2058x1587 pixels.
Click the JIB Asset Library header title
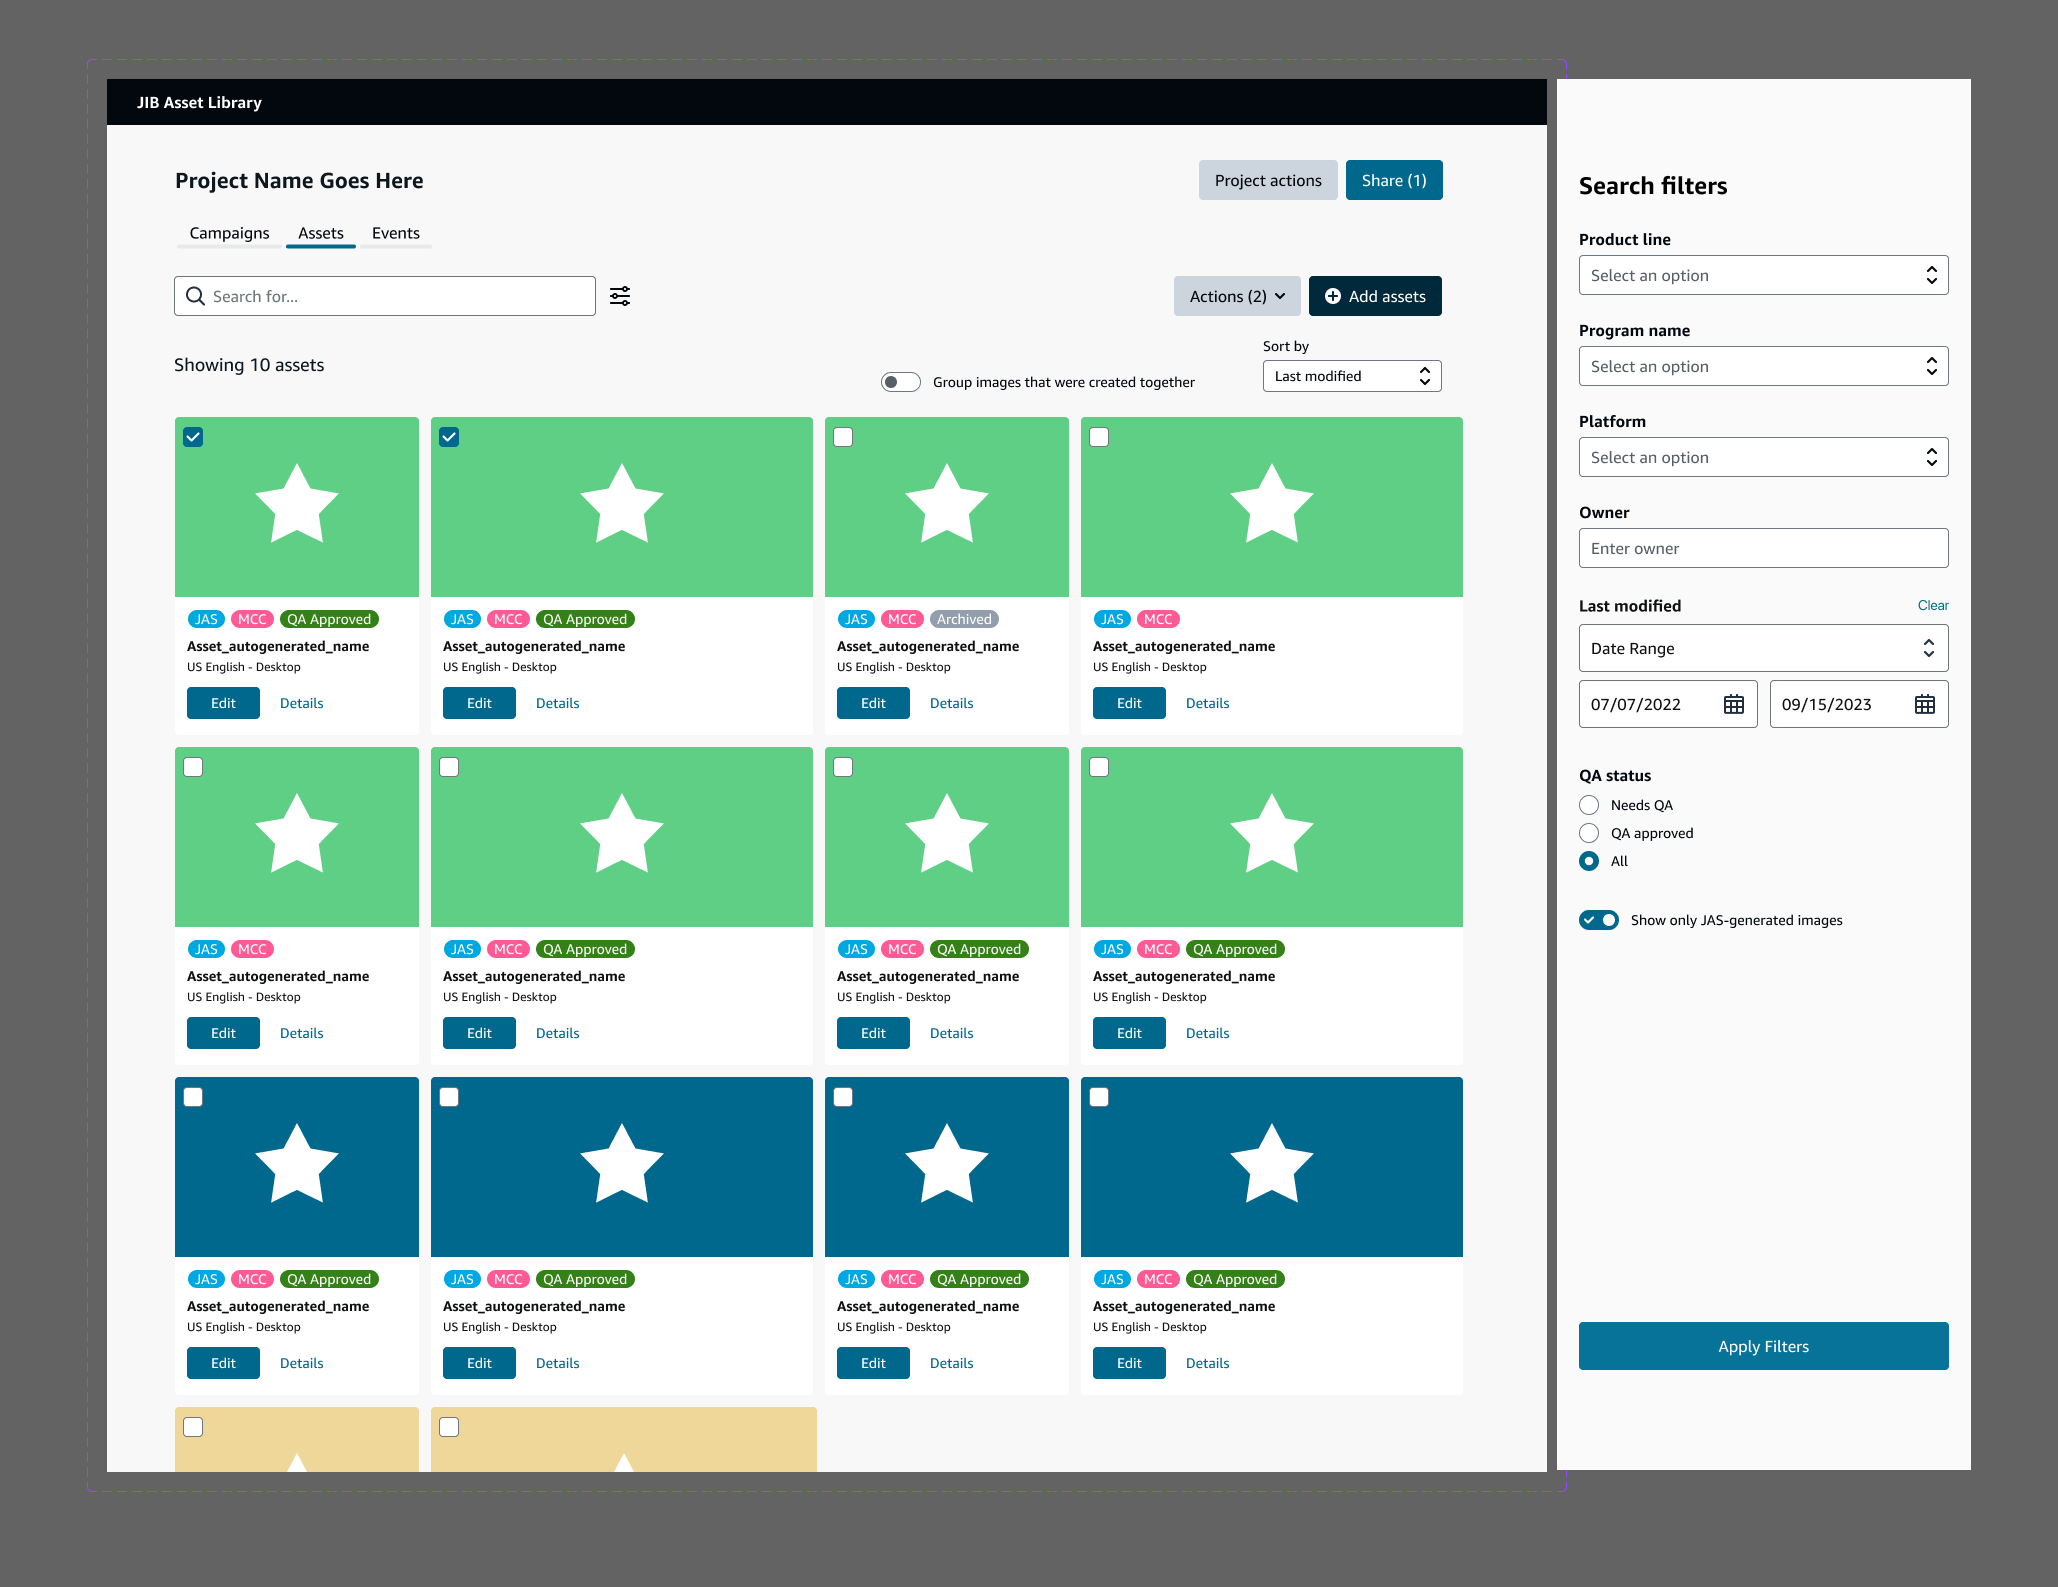pyautogui.click(x=199, y=102)
